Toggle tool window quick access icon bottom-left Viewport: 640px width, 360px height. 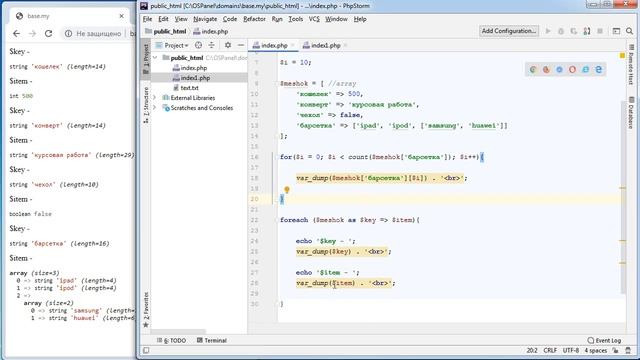click(146, 350)
